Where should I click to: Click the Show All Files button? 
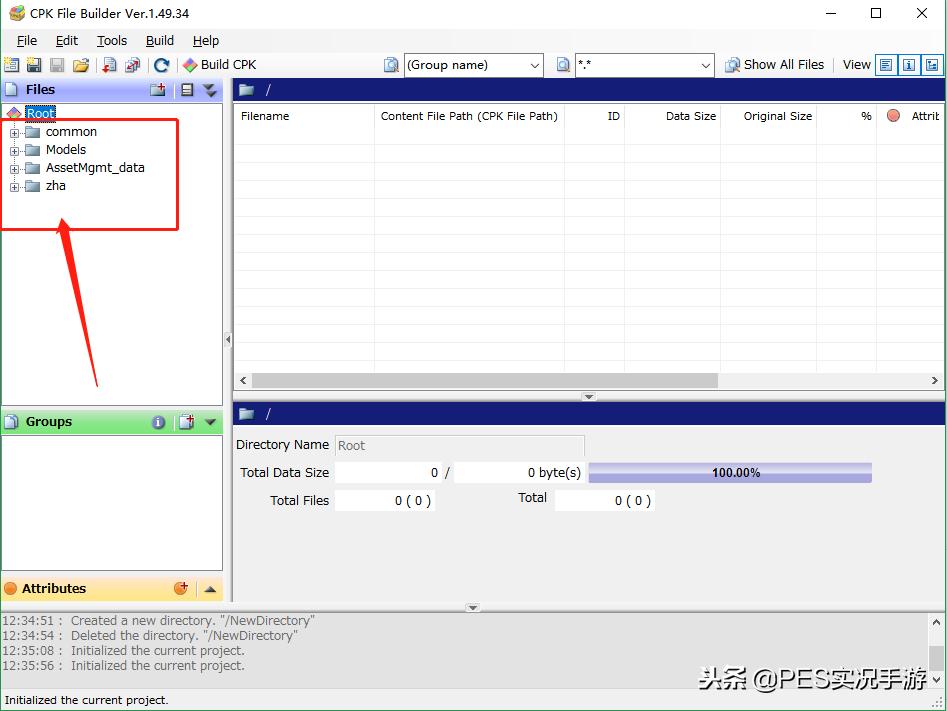[x=775, y=65]
